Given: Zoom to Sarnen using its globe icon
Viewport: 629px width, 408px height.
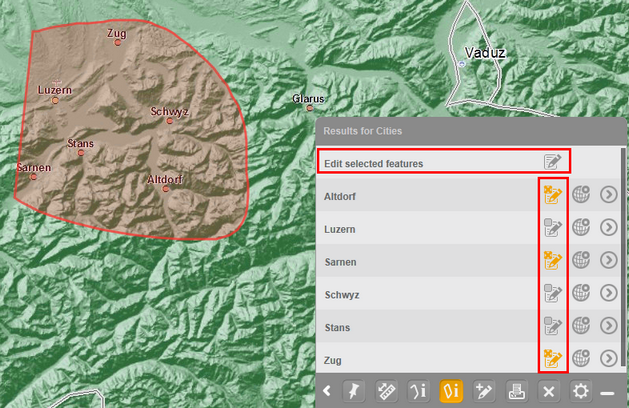Looking at the screenshot, I should [581, 260].
